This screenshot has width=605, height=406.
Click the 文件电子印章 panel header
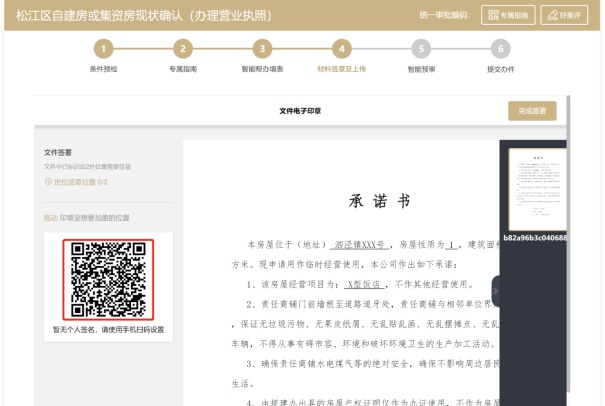(x=300, y=111)
